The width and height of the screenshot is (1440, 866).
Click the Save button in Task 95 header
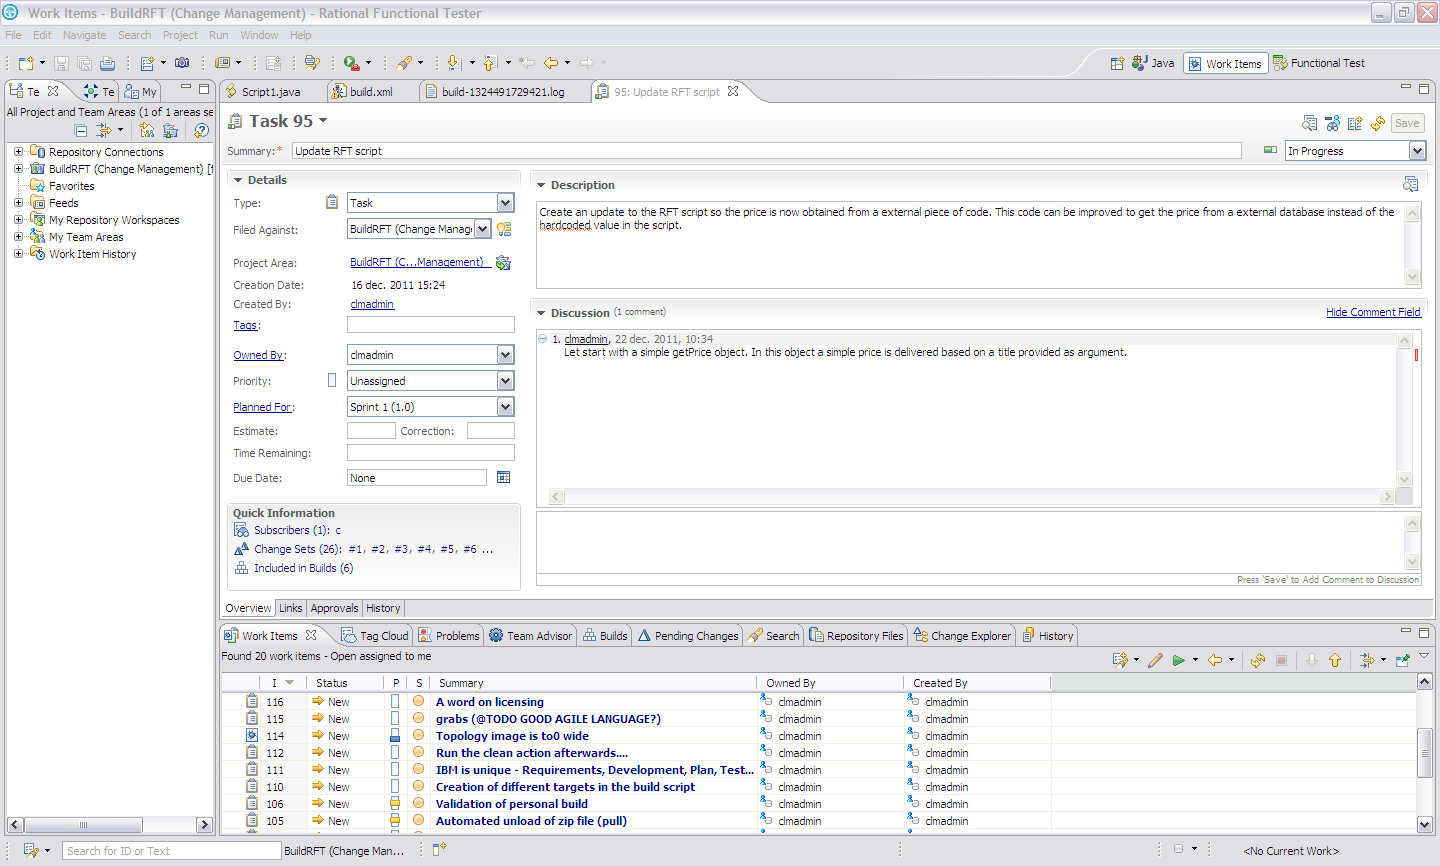(1407, 123)
